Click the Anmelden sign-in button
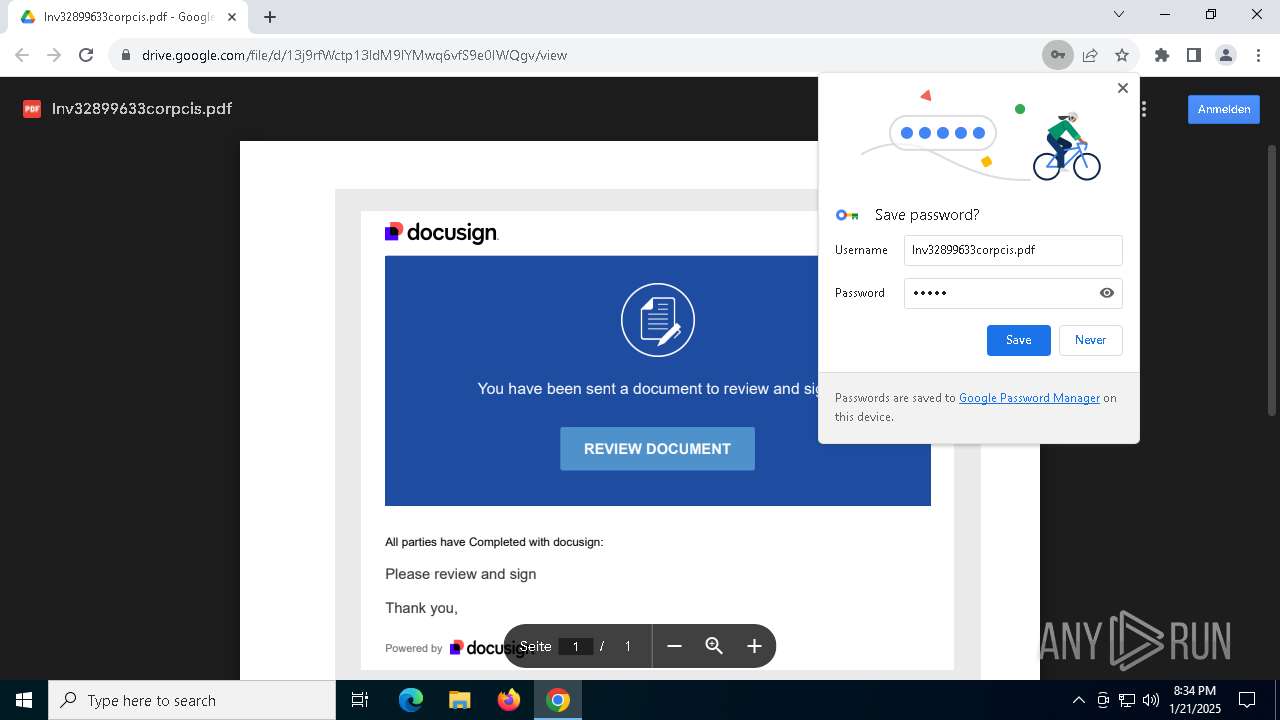This screenshot has width=1280, height=720. click(x=1224, y=109)
